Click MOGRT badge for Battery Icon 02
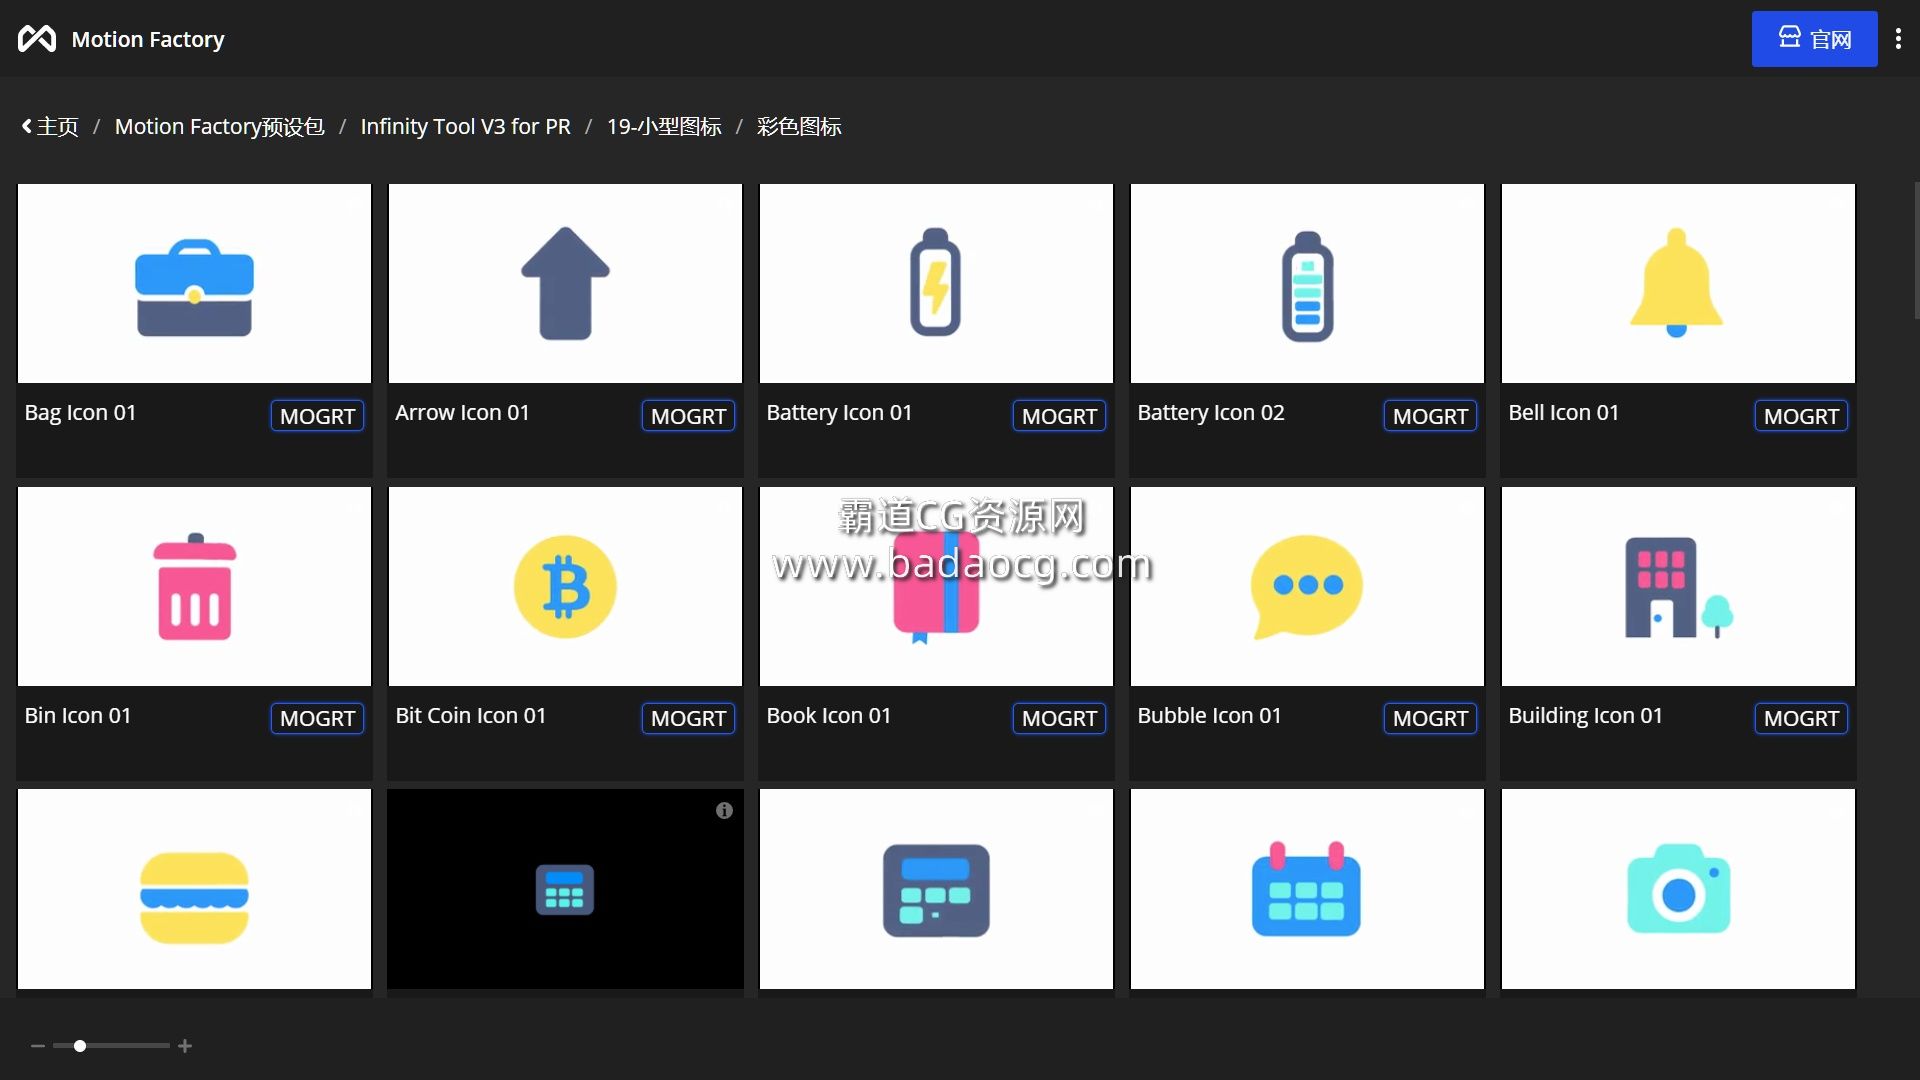Screen dimensions: 1920x1080 [x=1430, y=416]
